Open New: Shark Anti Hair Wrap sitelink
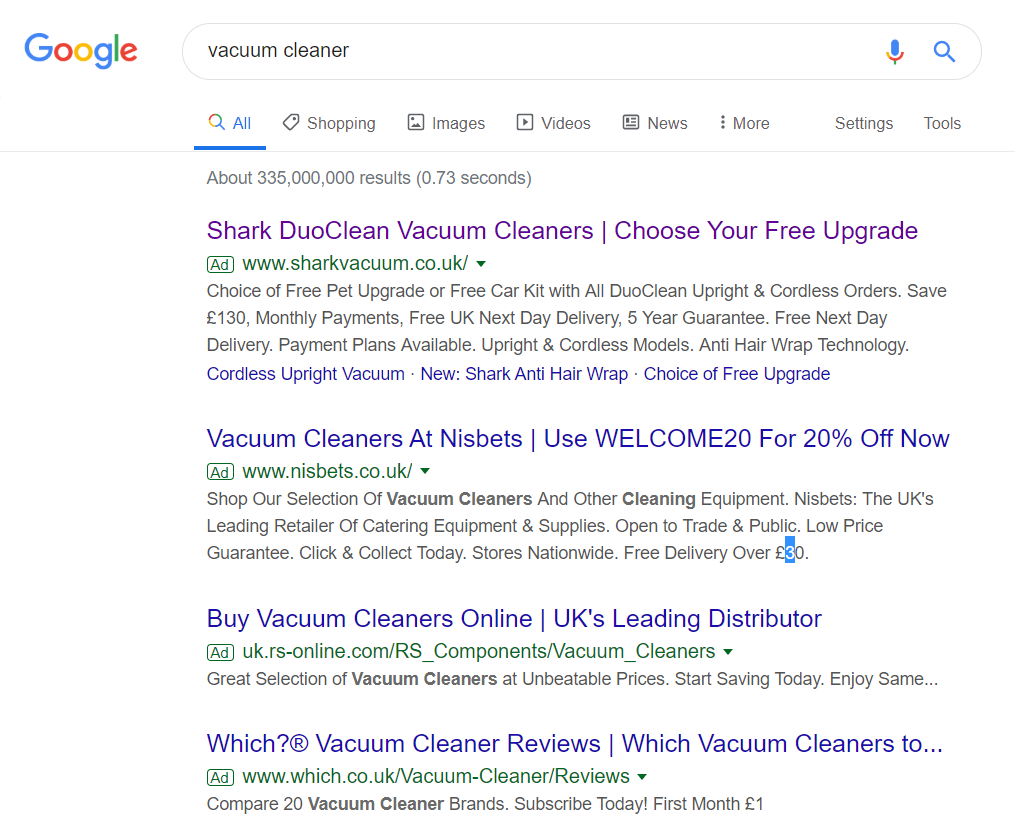Screen dimensions: 1015x831 [x=524, y=374]
